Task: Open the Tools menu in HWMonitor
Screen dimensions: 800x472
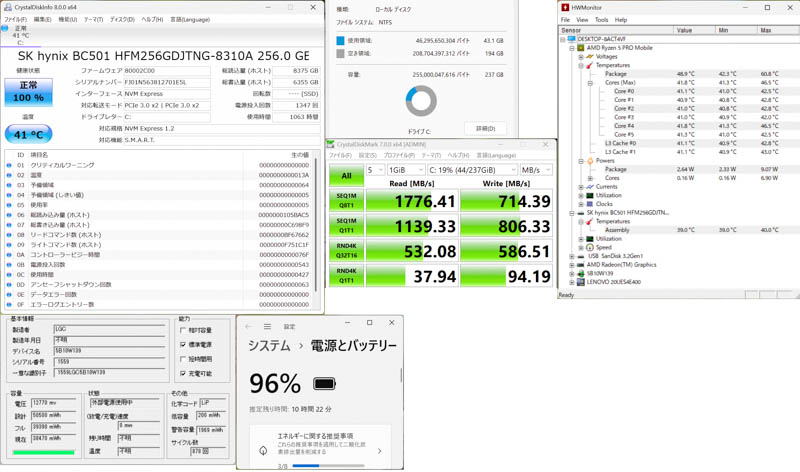Action: [601, 20]
